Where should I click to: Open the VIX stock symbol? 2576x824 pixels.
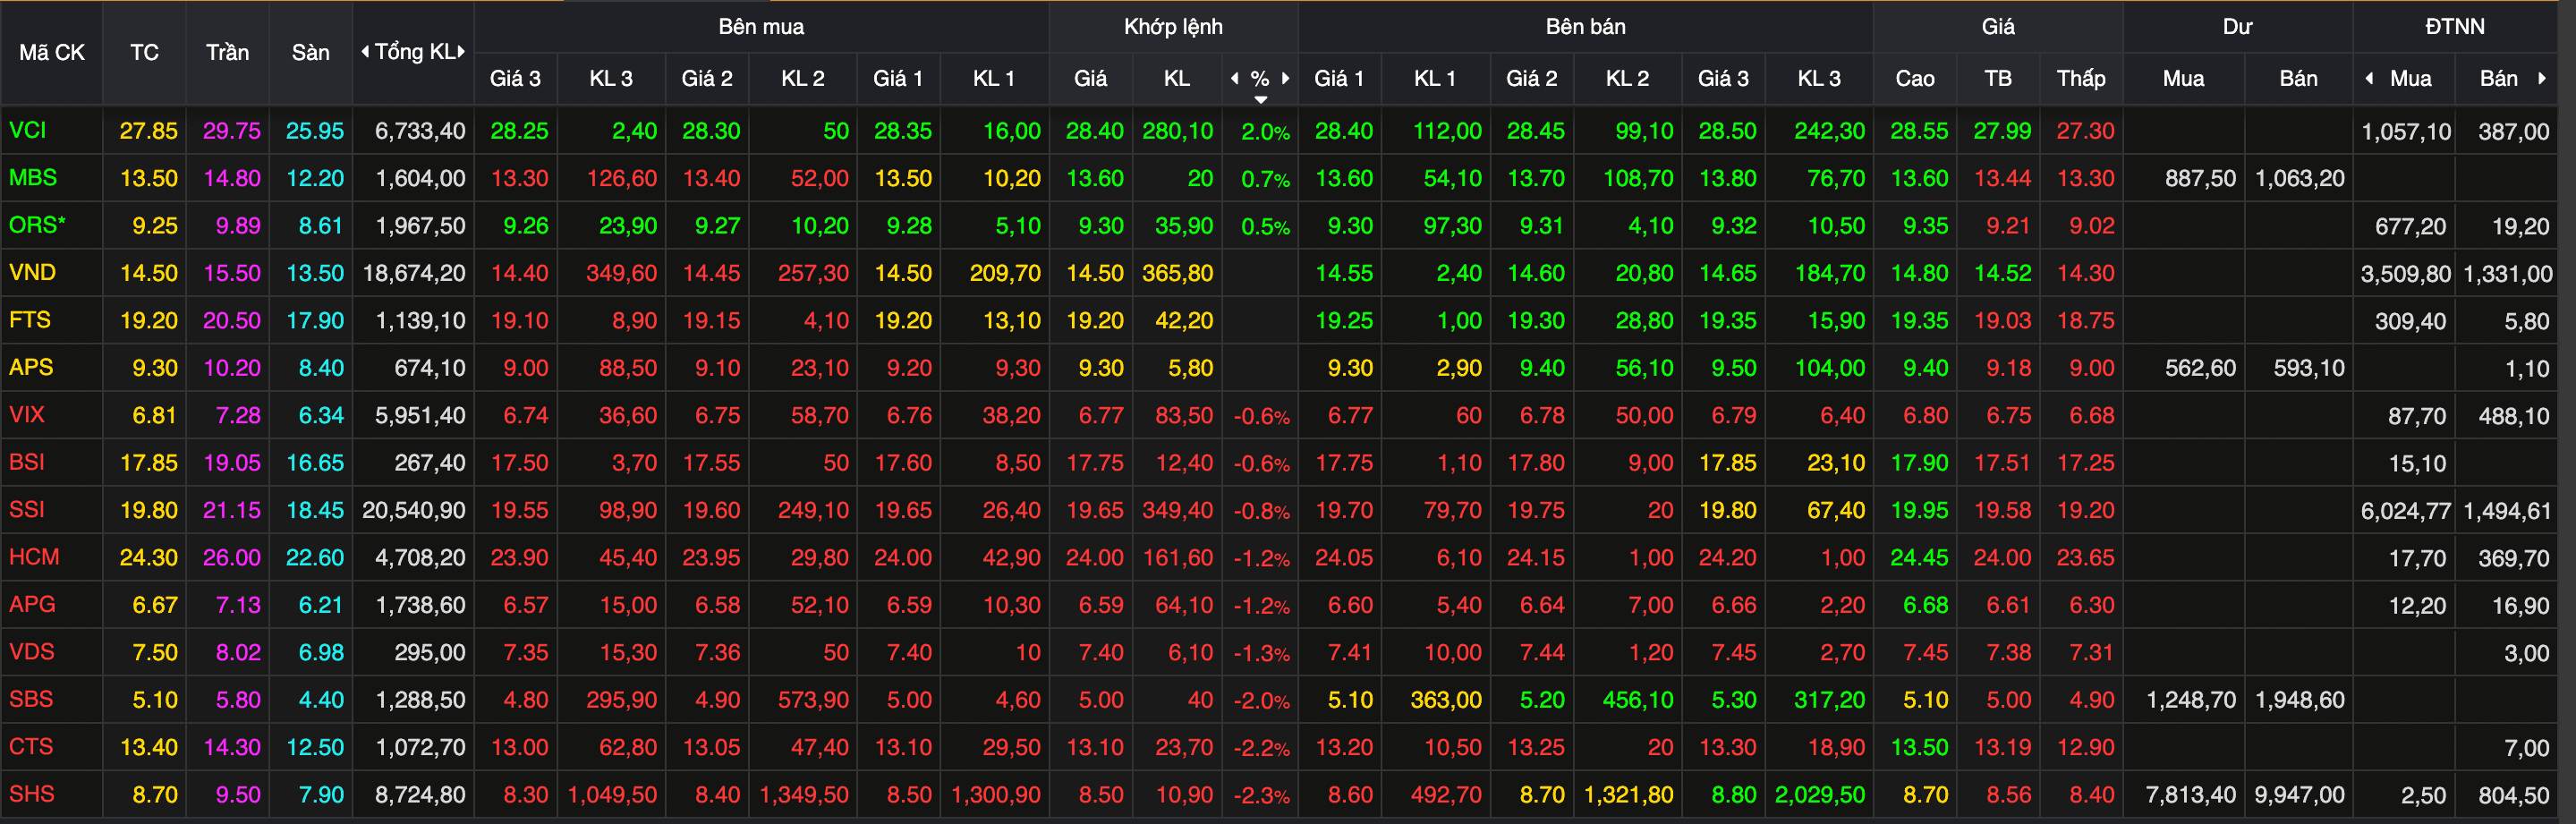click(x=27, y=414)
